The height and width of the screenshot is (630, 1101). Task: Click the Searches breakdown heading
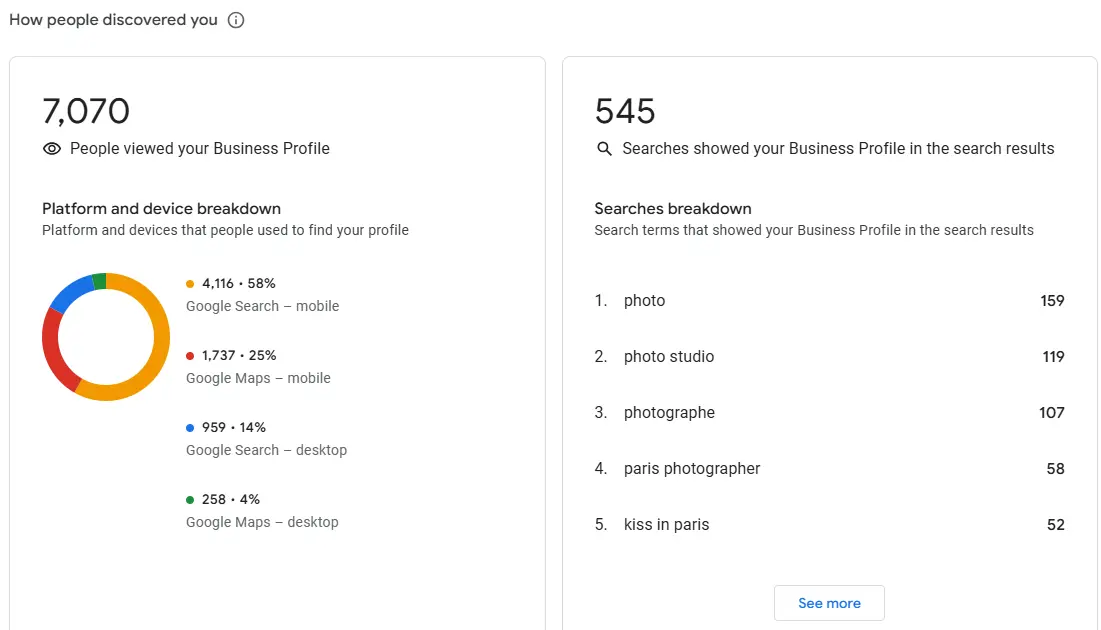click(672, 208)
